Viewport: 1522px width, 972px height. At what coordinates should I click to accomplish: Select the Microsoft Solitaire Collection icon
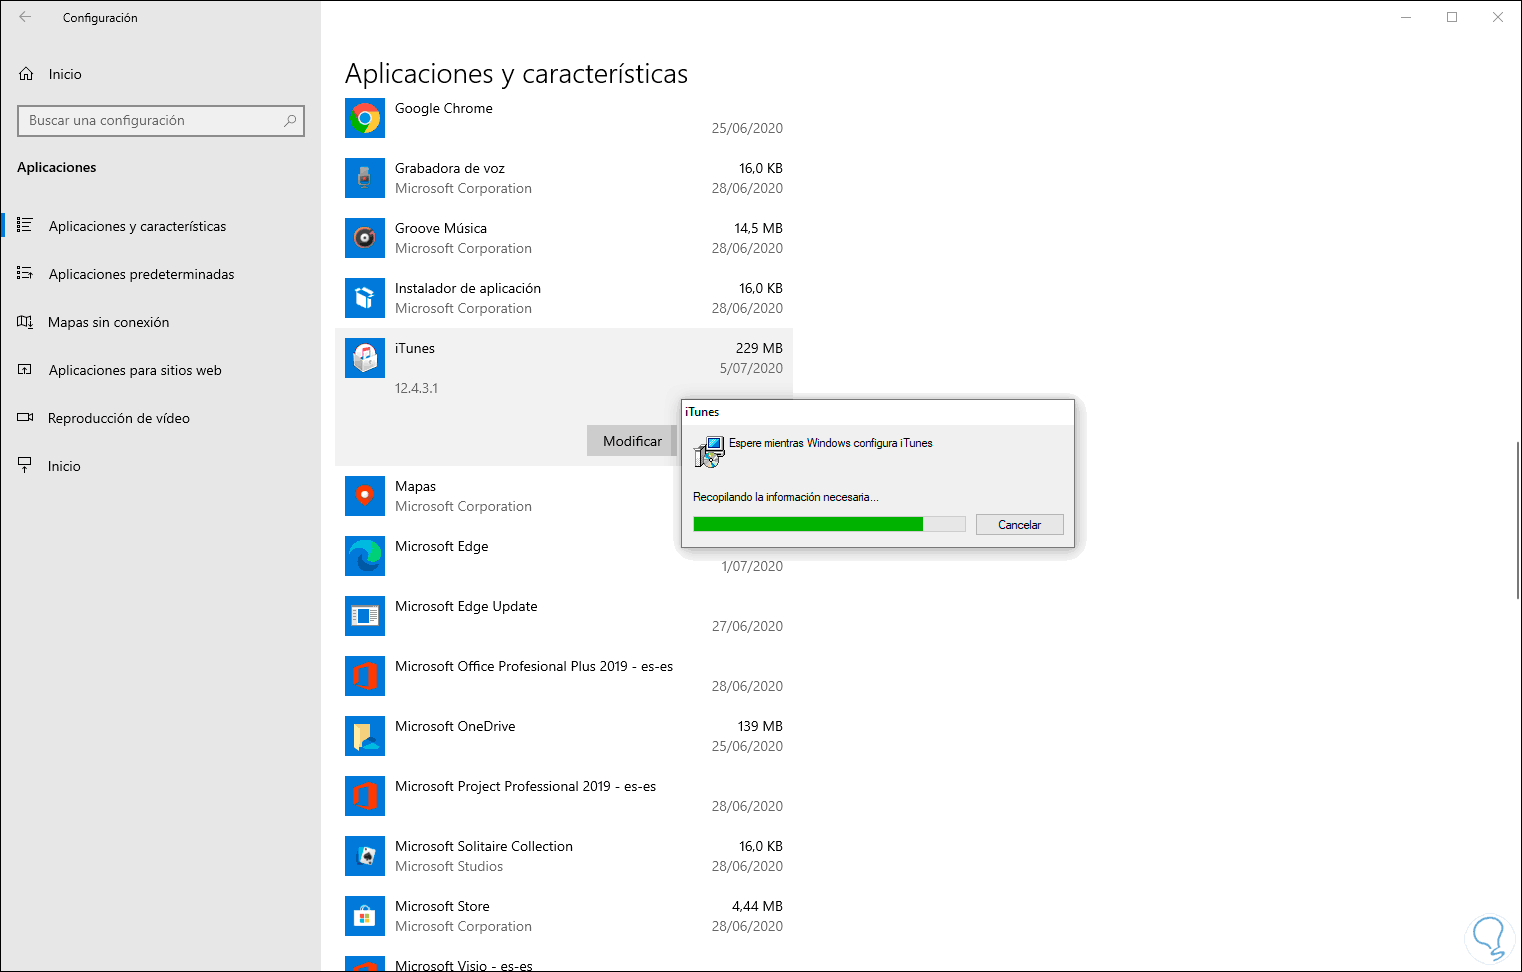pos(365,856)
